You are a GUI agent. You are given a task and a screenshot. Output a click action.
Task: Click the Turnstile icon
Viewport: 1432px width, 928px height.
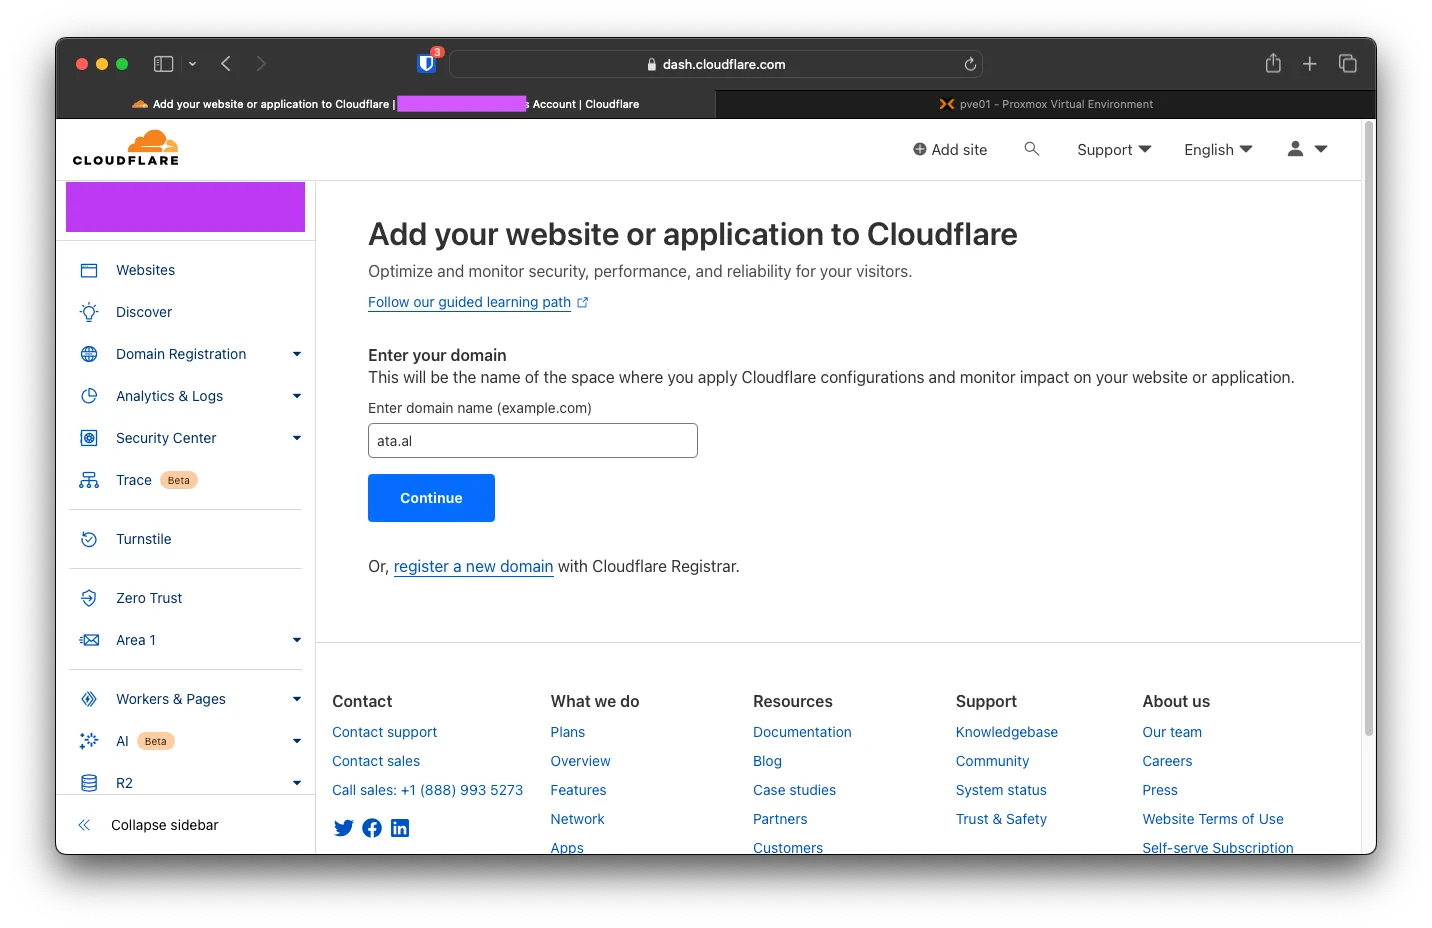tap(89, 539)
